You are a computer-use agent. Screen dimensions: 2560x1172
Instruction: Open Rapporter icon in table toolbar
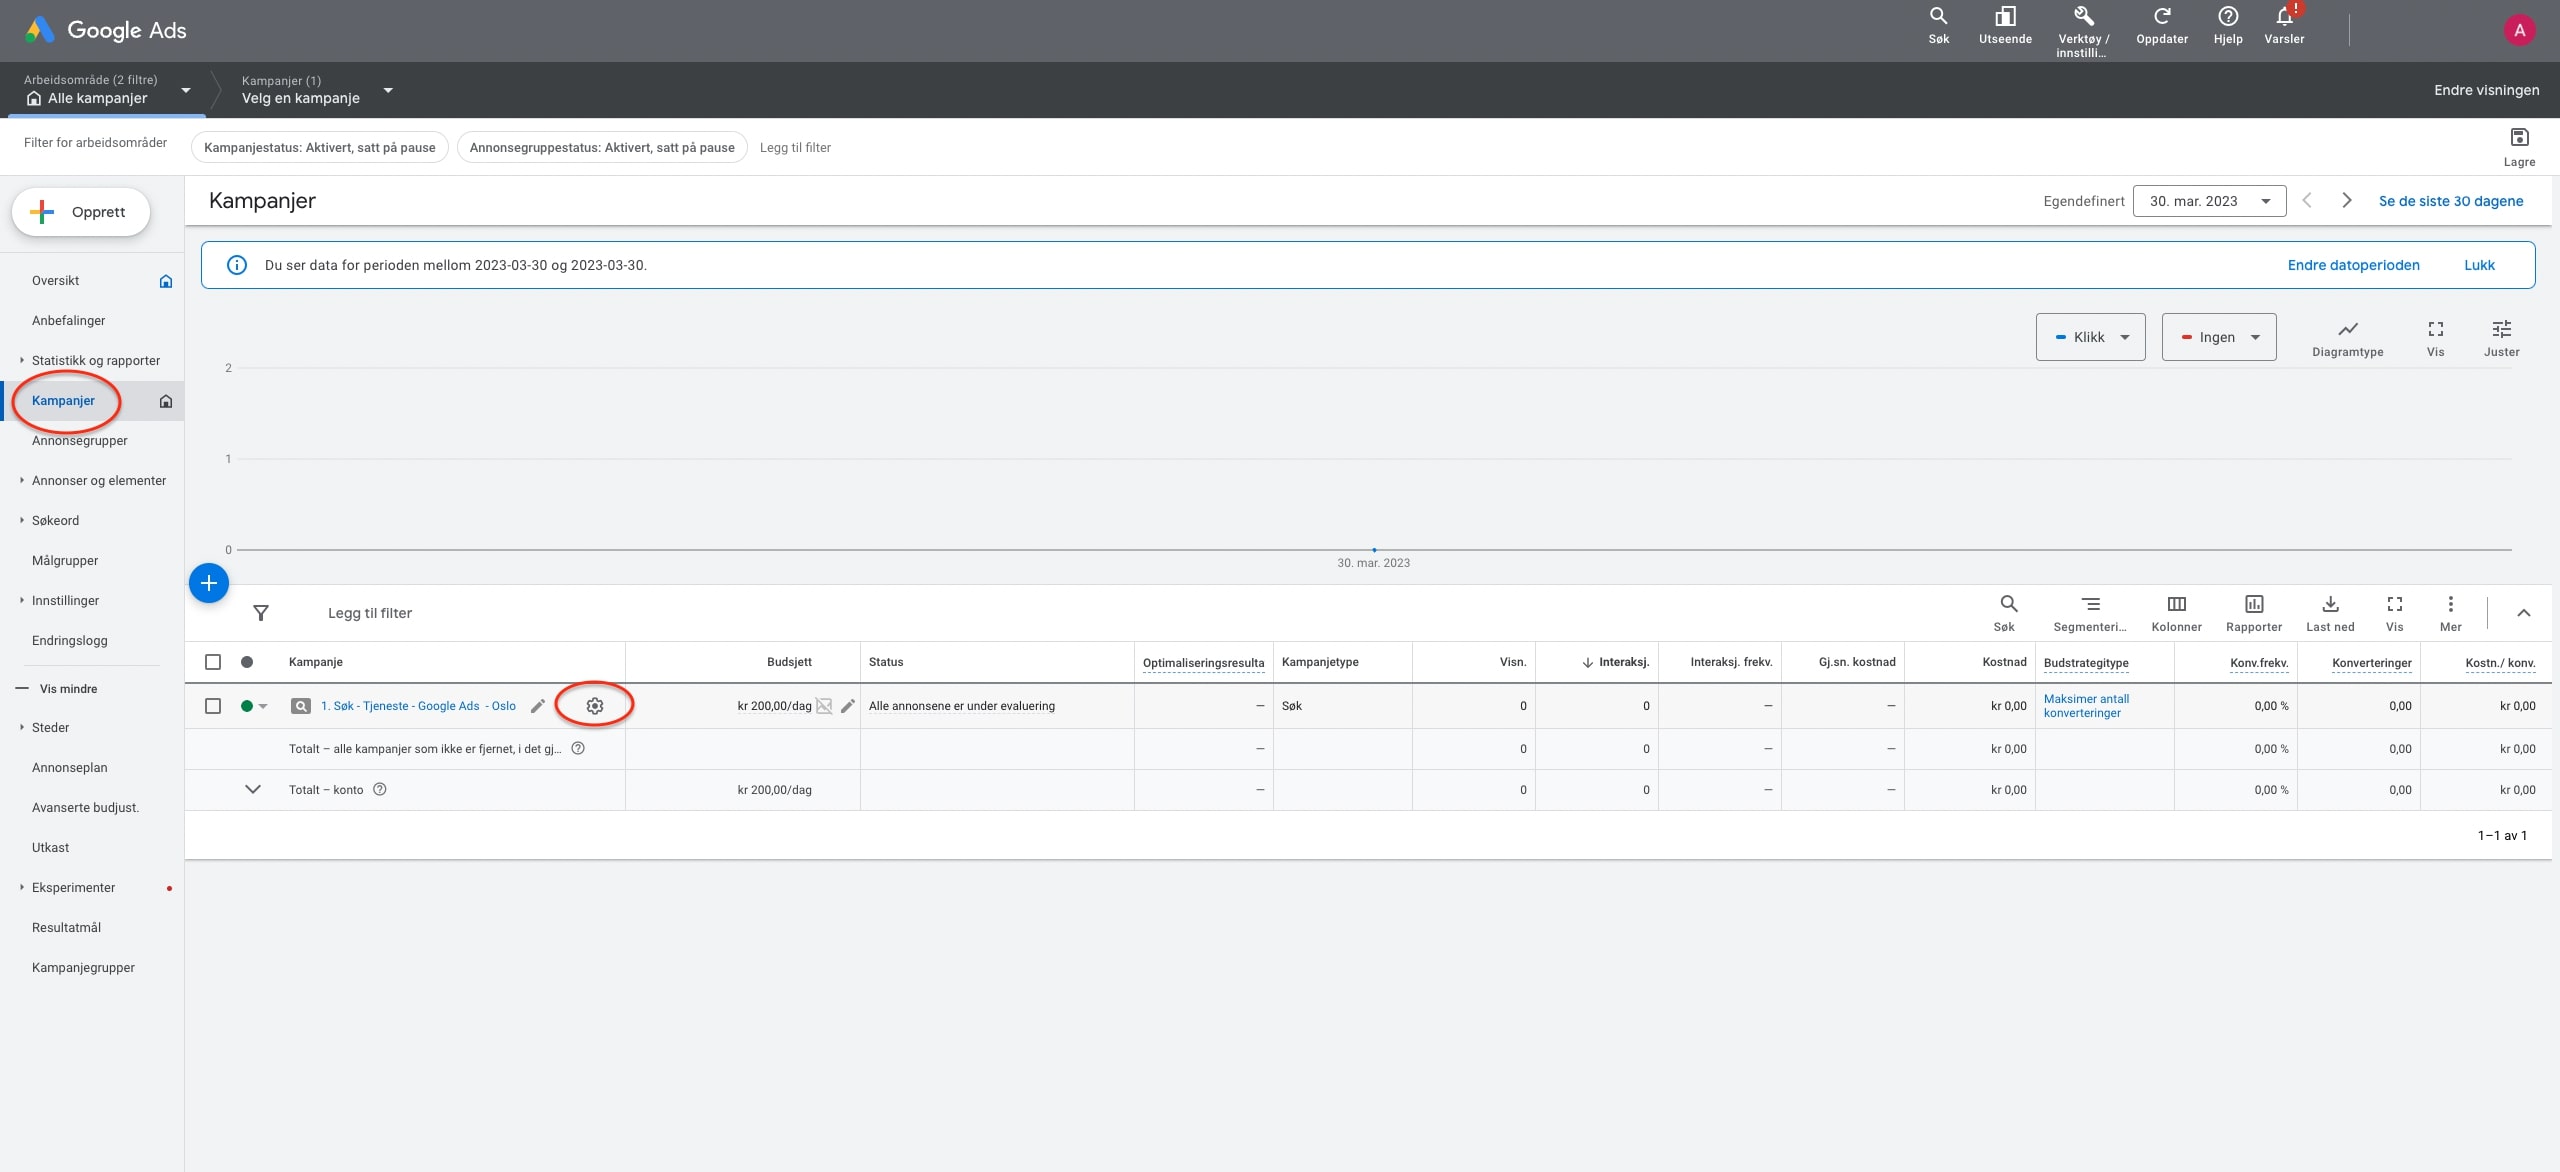pos(2254,604)
